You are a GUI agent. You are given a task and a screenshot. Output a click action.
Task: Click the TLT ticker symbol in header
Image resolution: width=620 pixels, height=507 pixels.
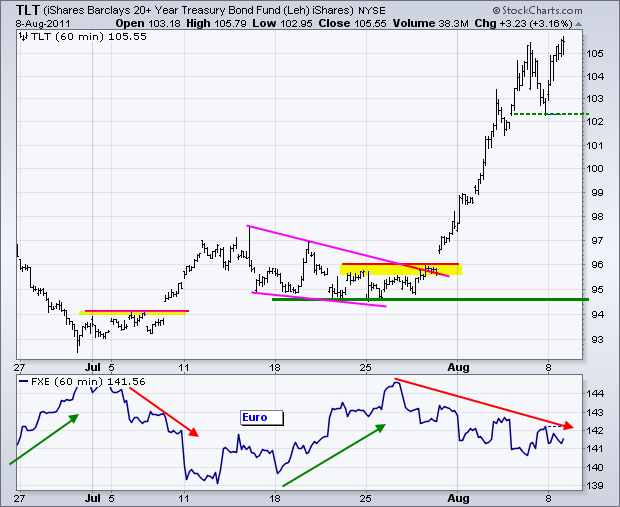[x=28, y=10]
